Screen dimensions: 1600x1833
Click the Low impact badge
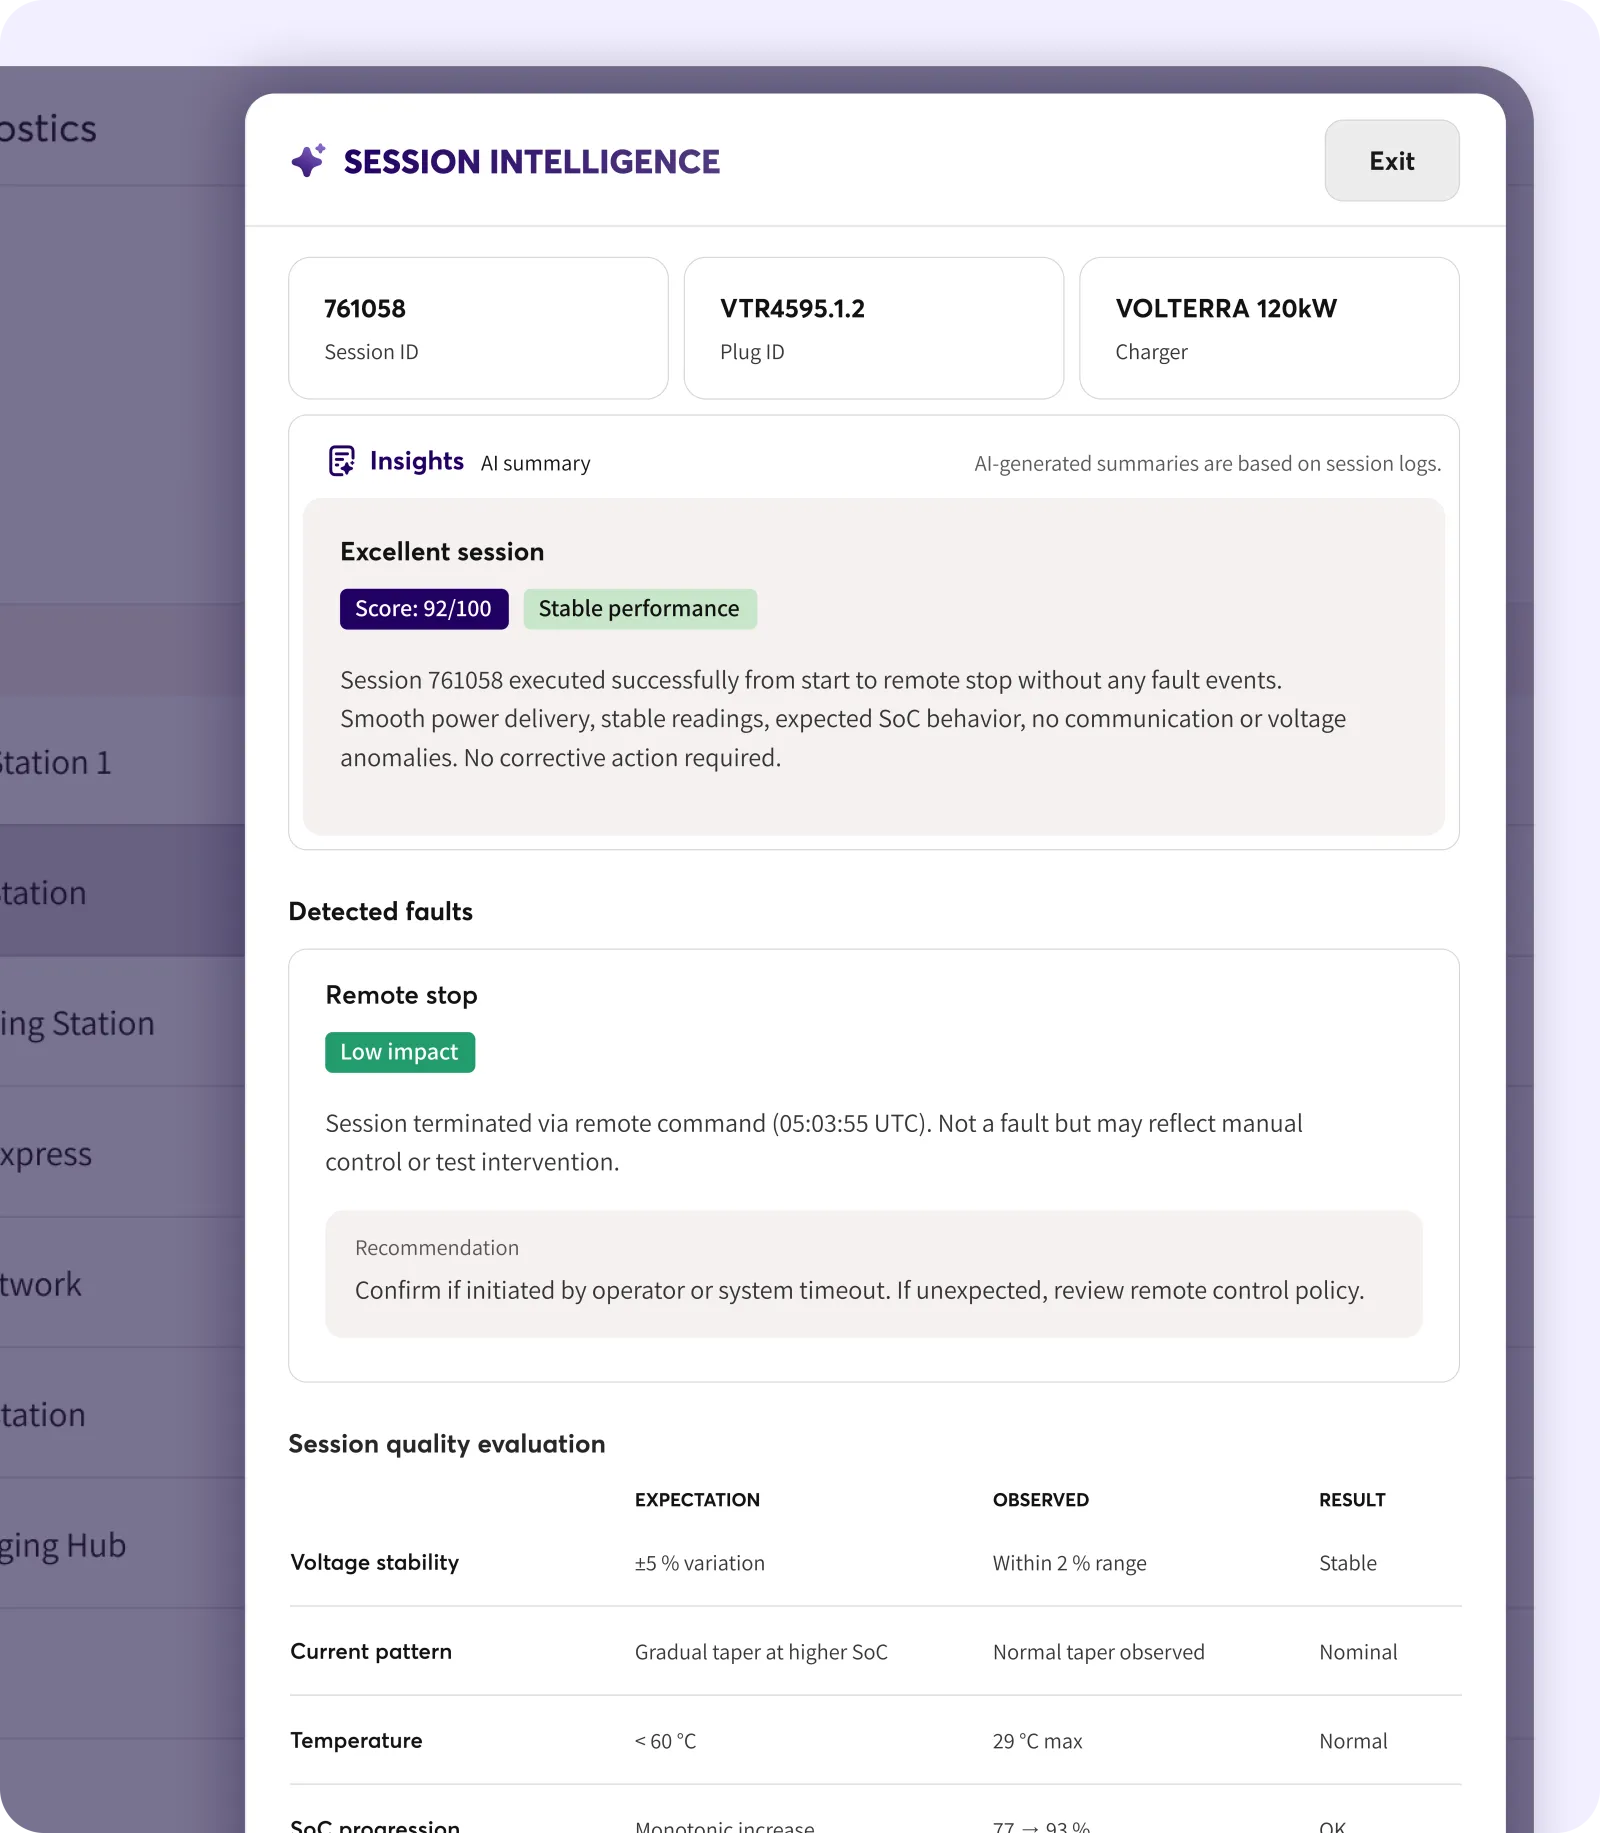(399, 1052)
